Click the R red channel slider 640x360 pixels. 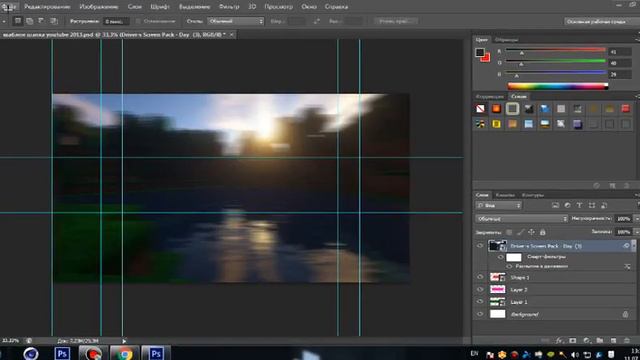556,50
